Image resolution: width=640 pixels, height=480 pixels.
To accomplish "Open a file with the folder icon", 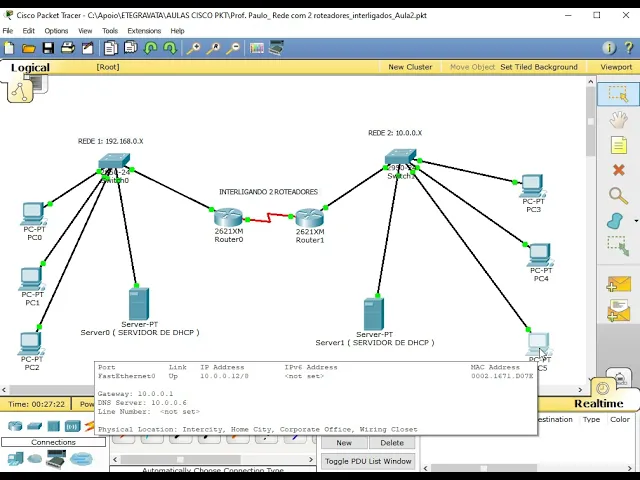I will click(x=29, y=49).
